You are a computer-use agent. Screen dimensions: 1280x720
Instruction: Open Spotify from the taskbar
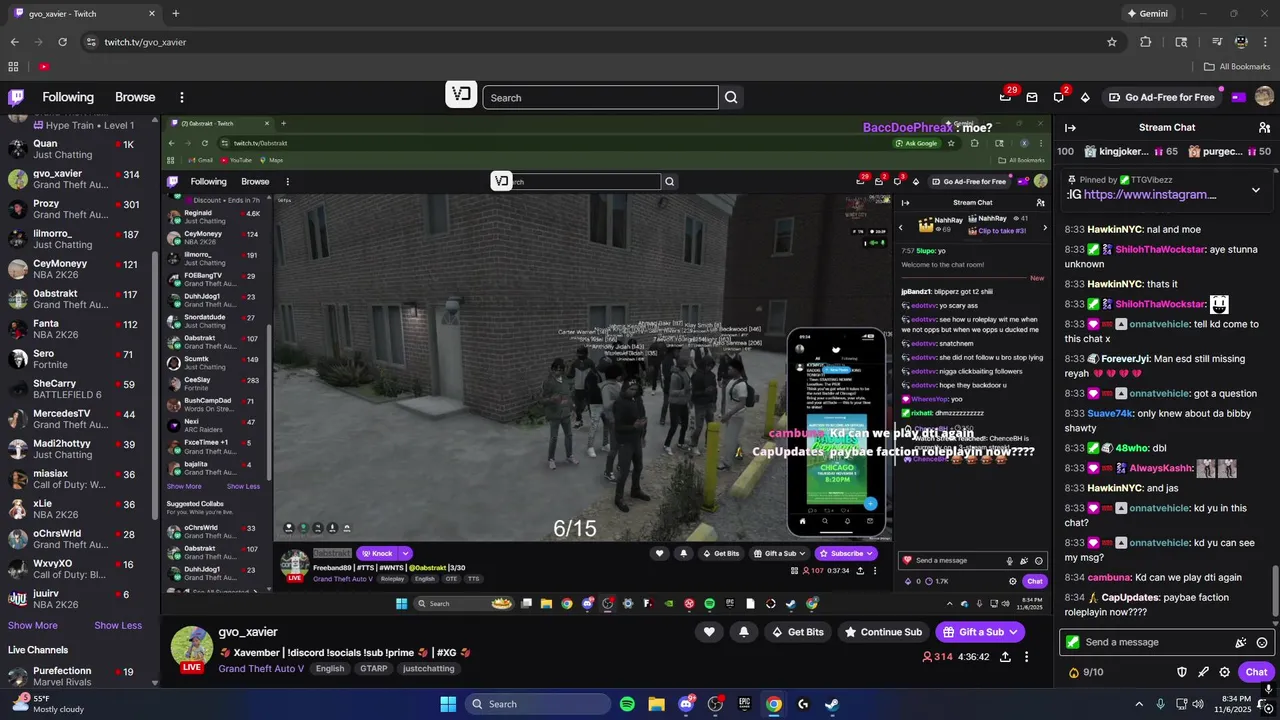pyautogui.click(x=627, y=704)
